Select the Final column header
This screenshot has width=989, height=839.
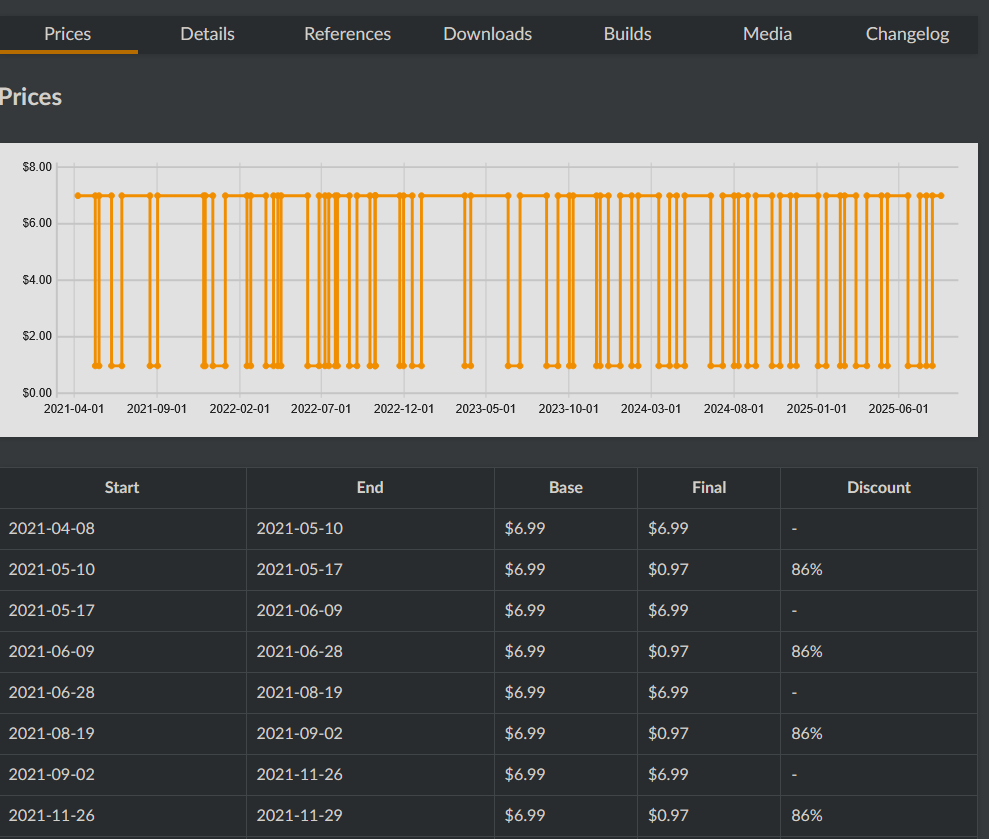pyautogui.click(x=708, y=488)
